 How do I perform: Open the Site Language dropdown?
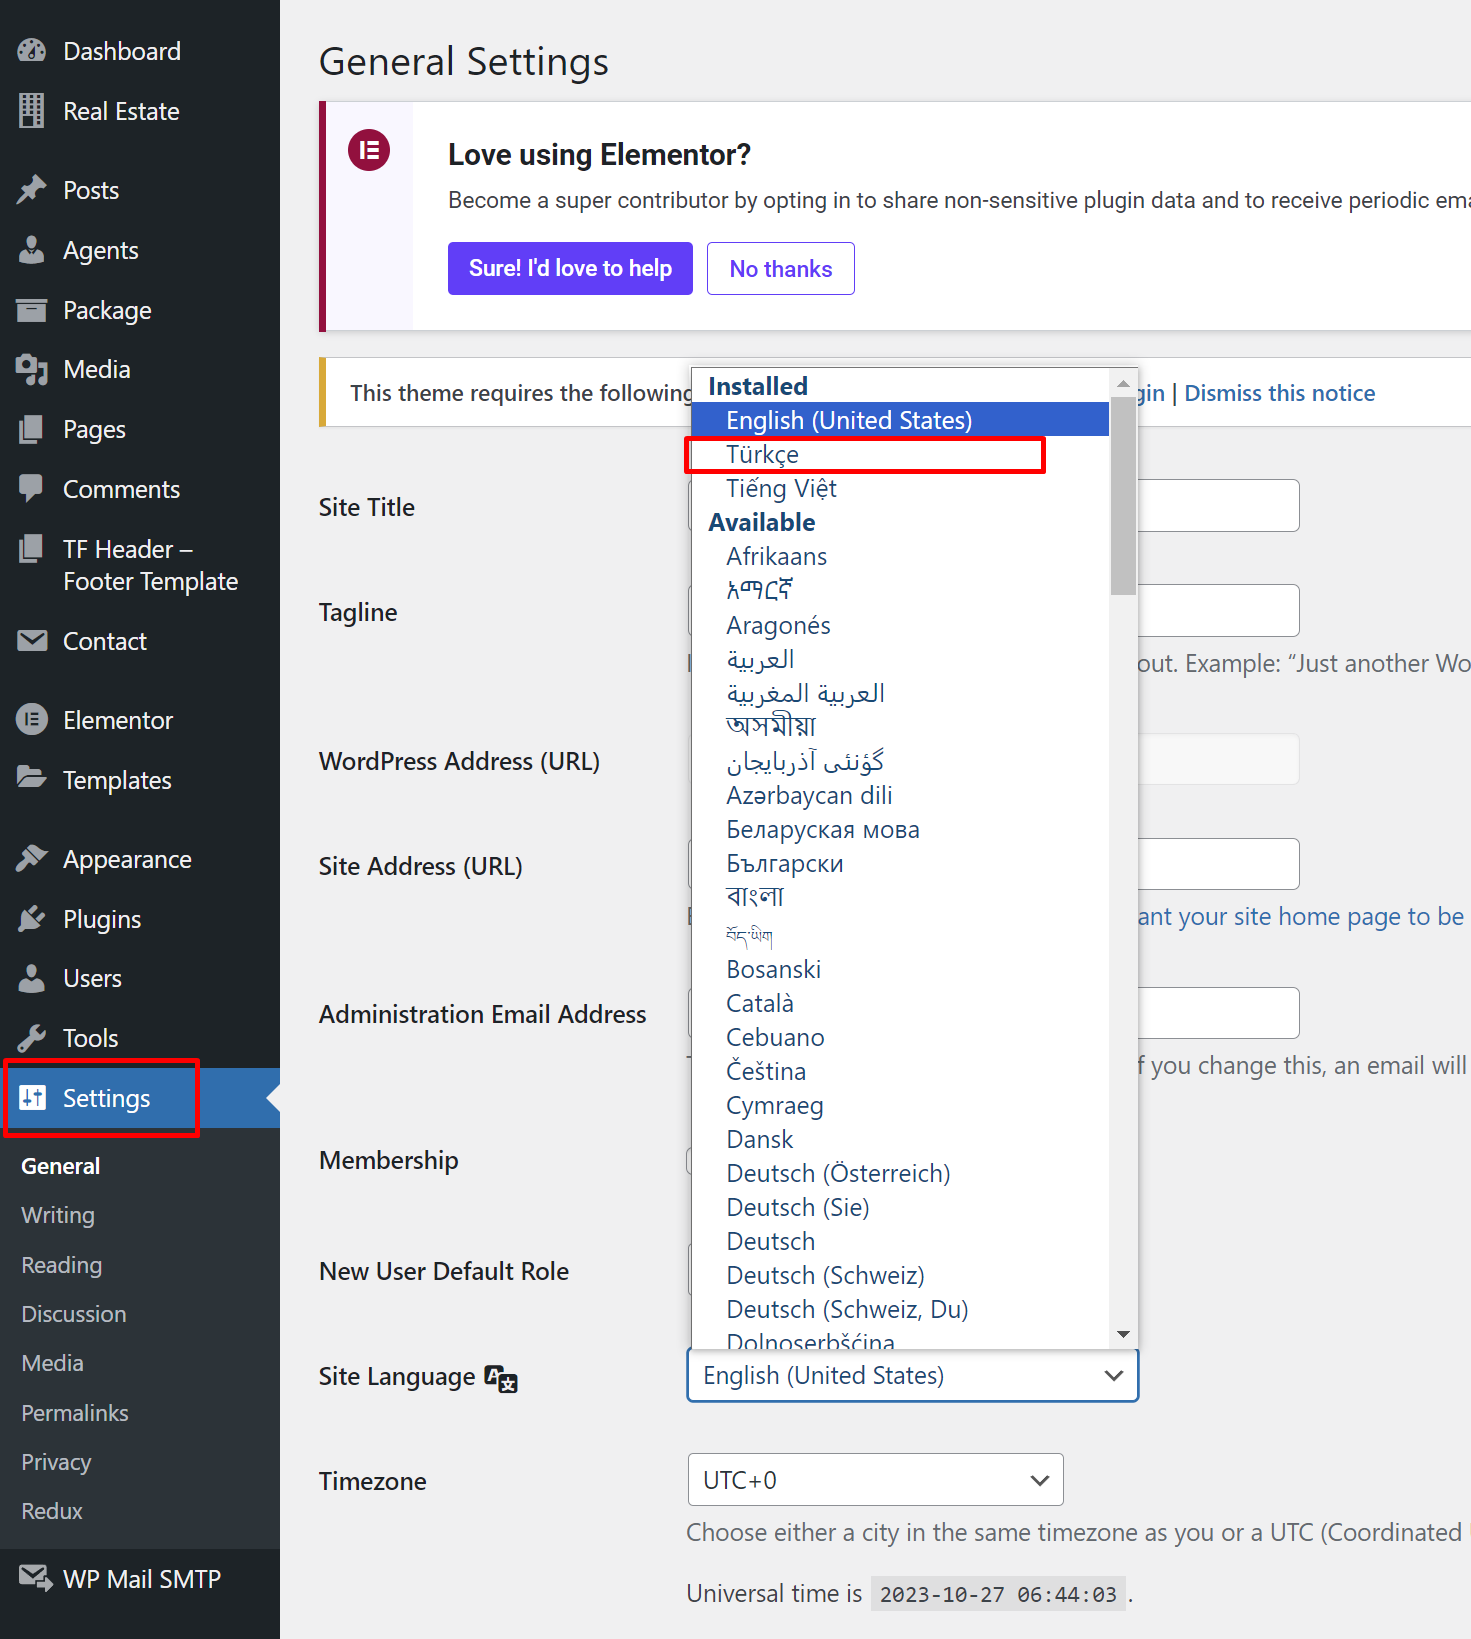coord(913,1376)
